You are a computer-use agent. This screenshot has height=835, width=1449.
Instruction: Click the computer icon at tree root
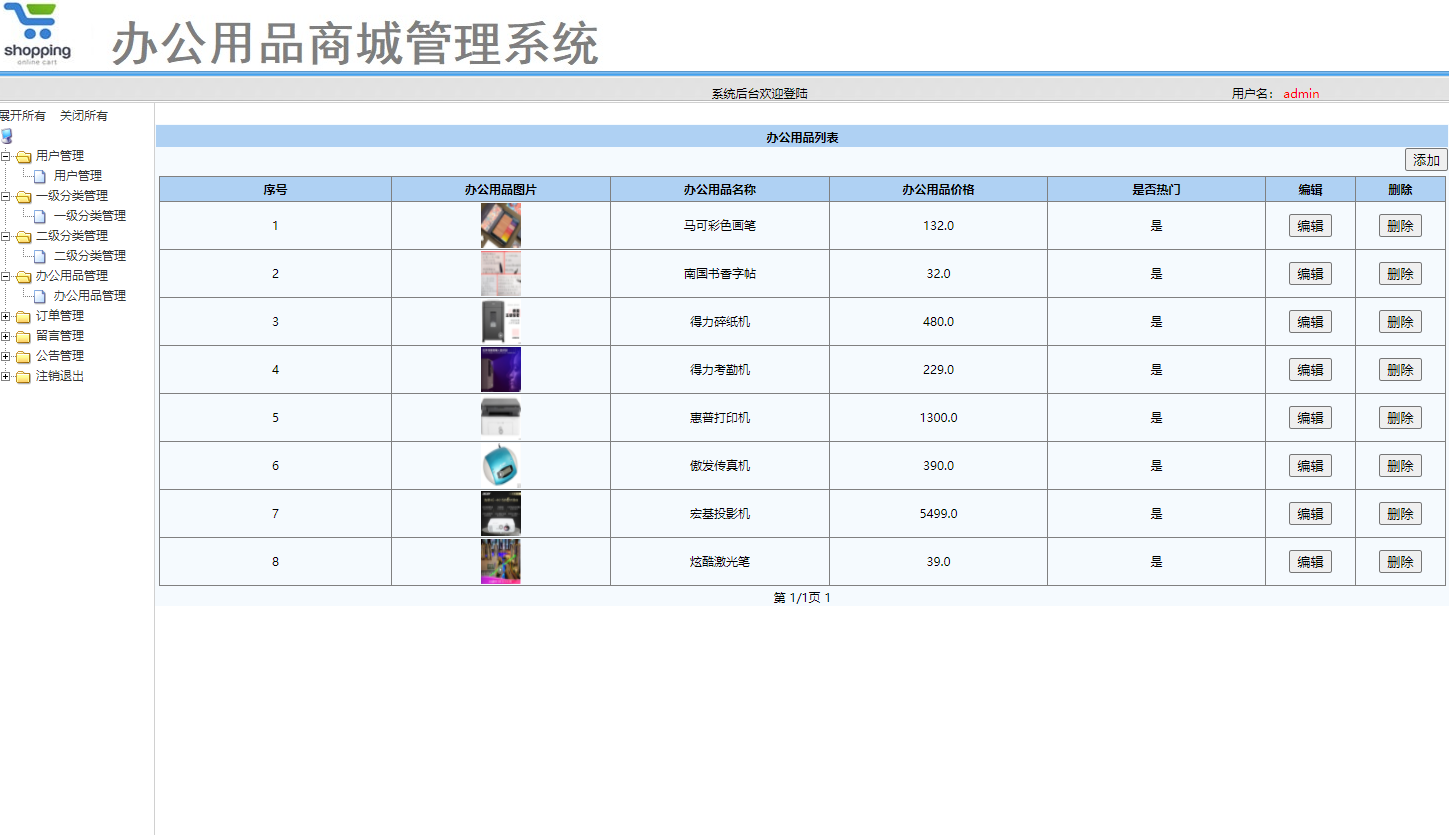click(x=7, y=135)
